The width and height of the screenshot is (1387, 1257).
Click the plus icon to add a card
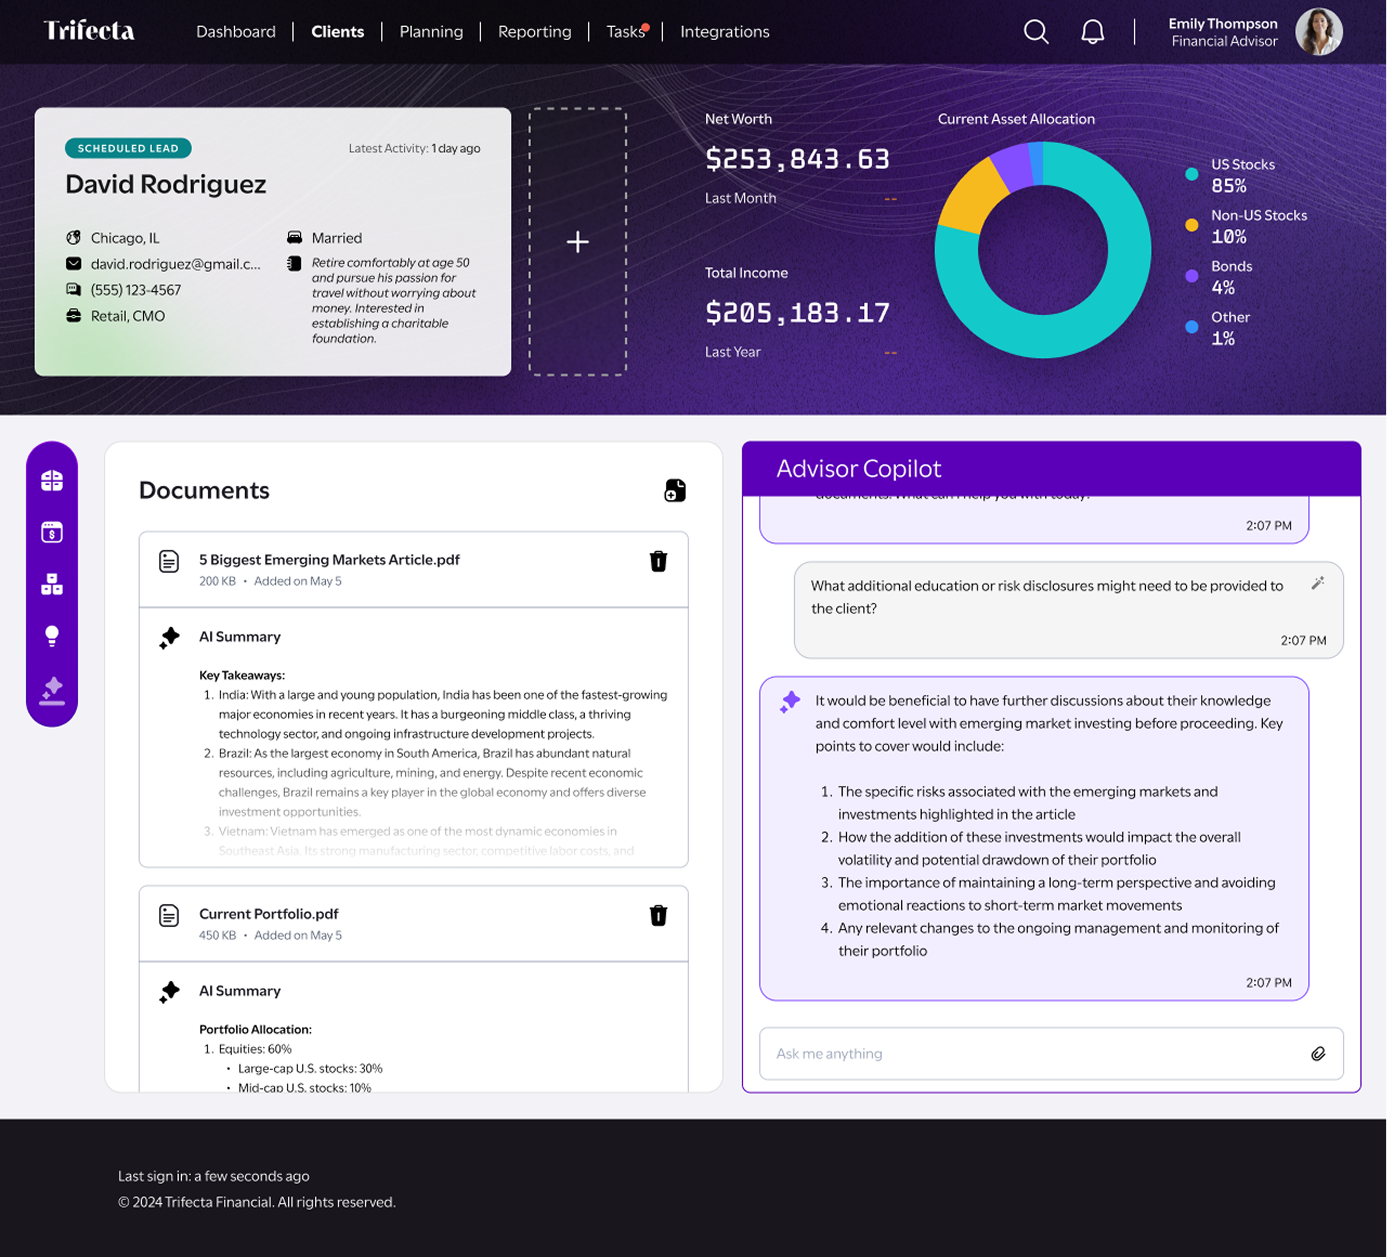pyautogui.click(x=577, y=242)
